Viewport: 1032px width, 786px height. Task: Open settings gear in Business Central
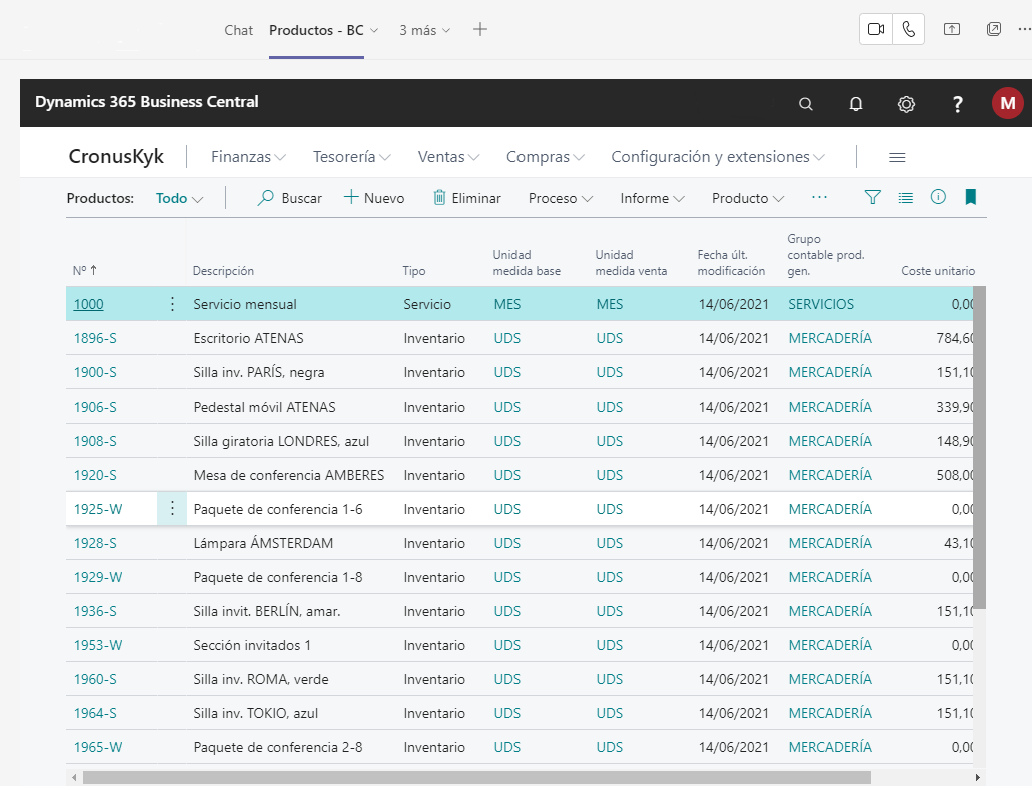[906, 104]
